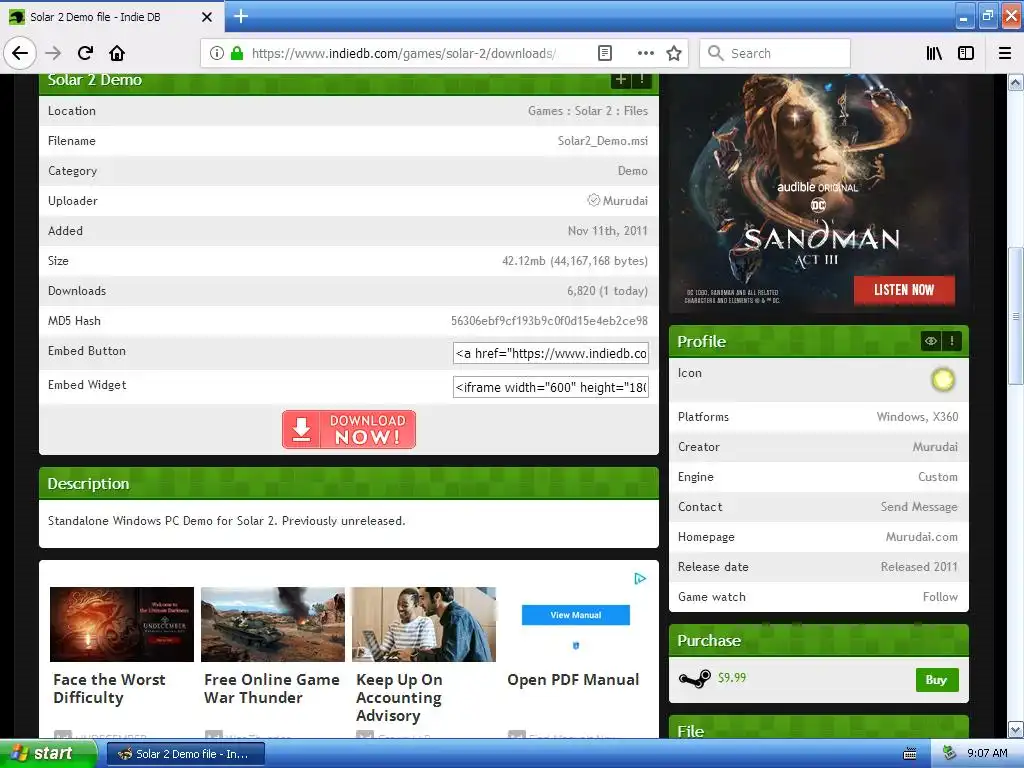Click the green secure padlock icon
This screenshot has height=768, width=1024.
[237, 54]
